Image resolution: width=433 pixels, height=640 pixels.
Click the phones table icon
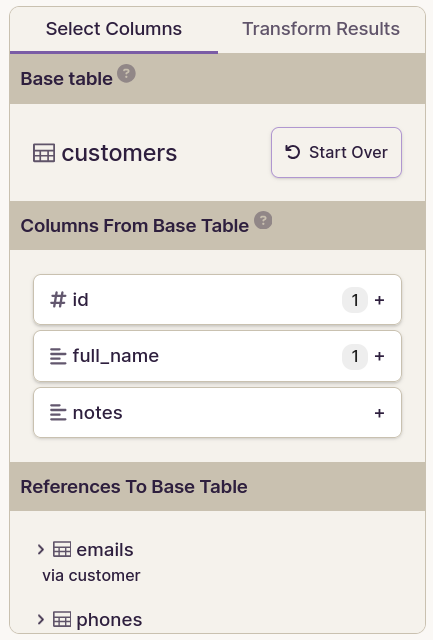[x=62, y=620]
